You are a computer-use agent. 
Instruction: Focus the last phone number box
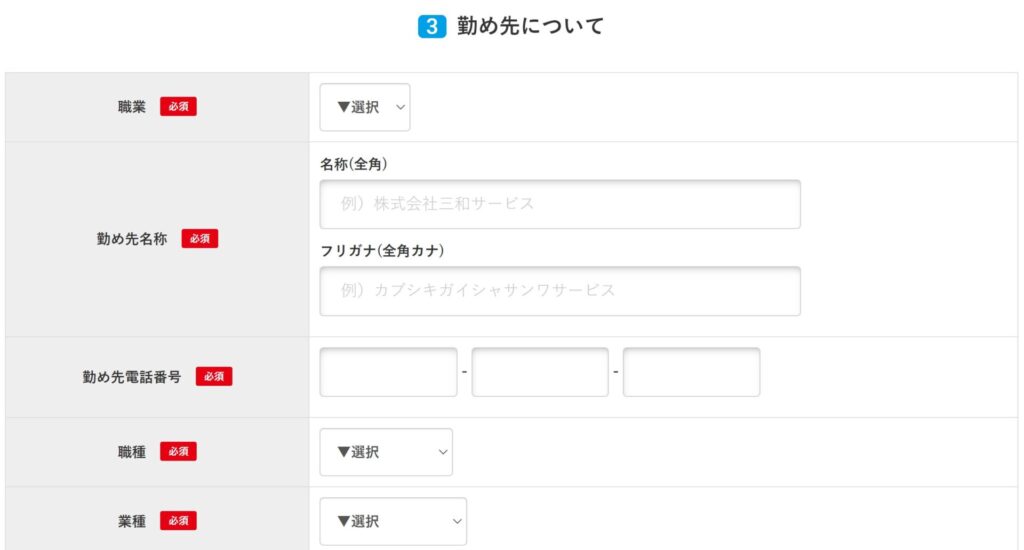691,372
